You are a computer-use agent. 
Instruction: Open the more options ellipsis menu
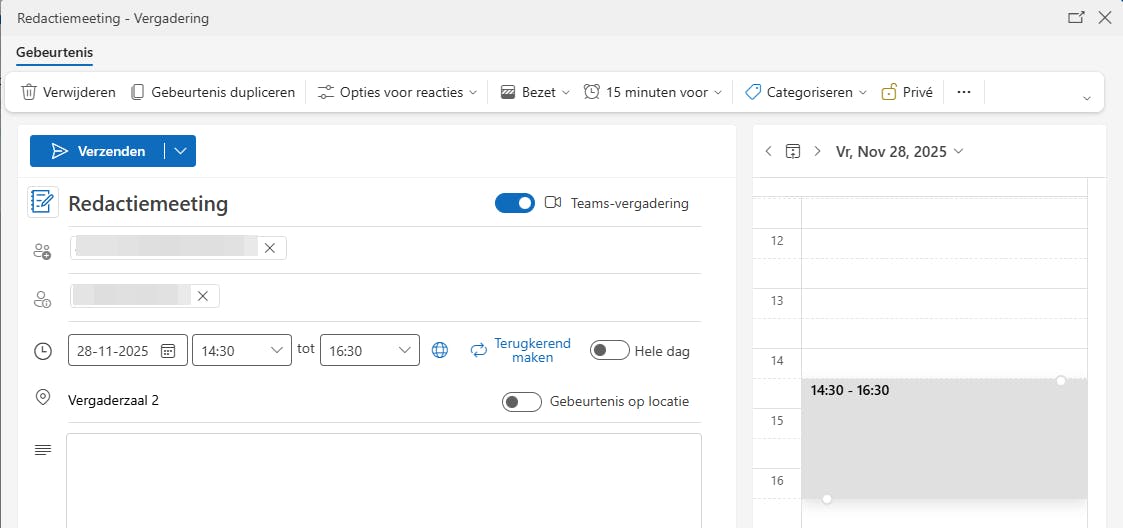(964, 92)
